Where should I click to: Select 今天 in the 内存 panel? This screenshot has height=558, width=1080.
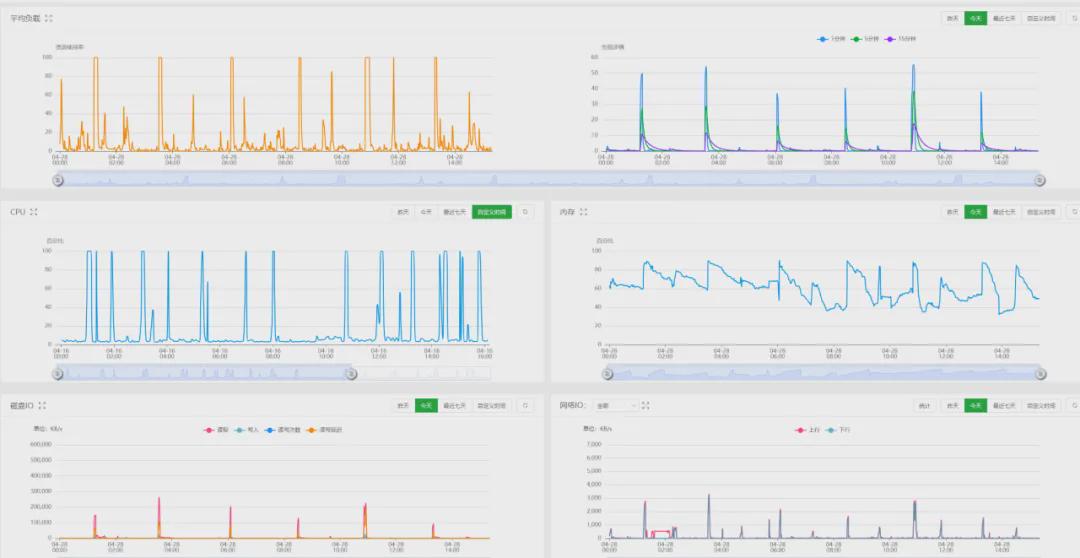pos(975,212)
